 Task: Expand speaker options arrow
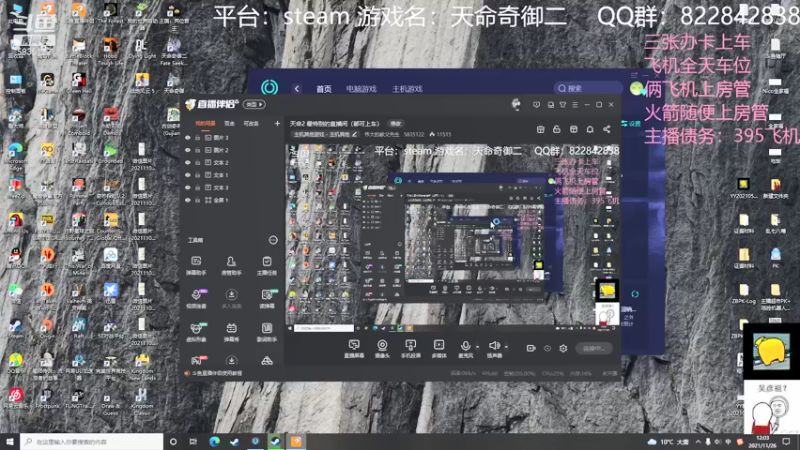506,347
